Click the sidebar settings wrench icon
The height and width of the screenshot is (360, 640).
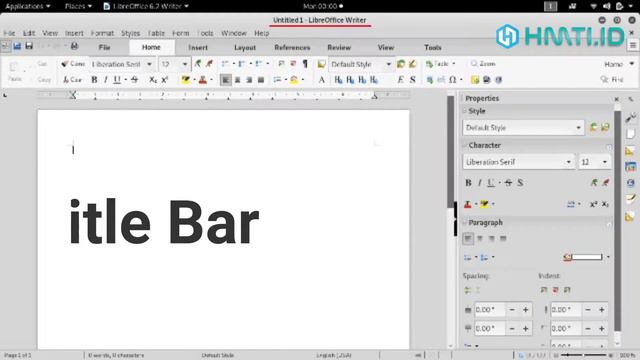pos(630,118)
